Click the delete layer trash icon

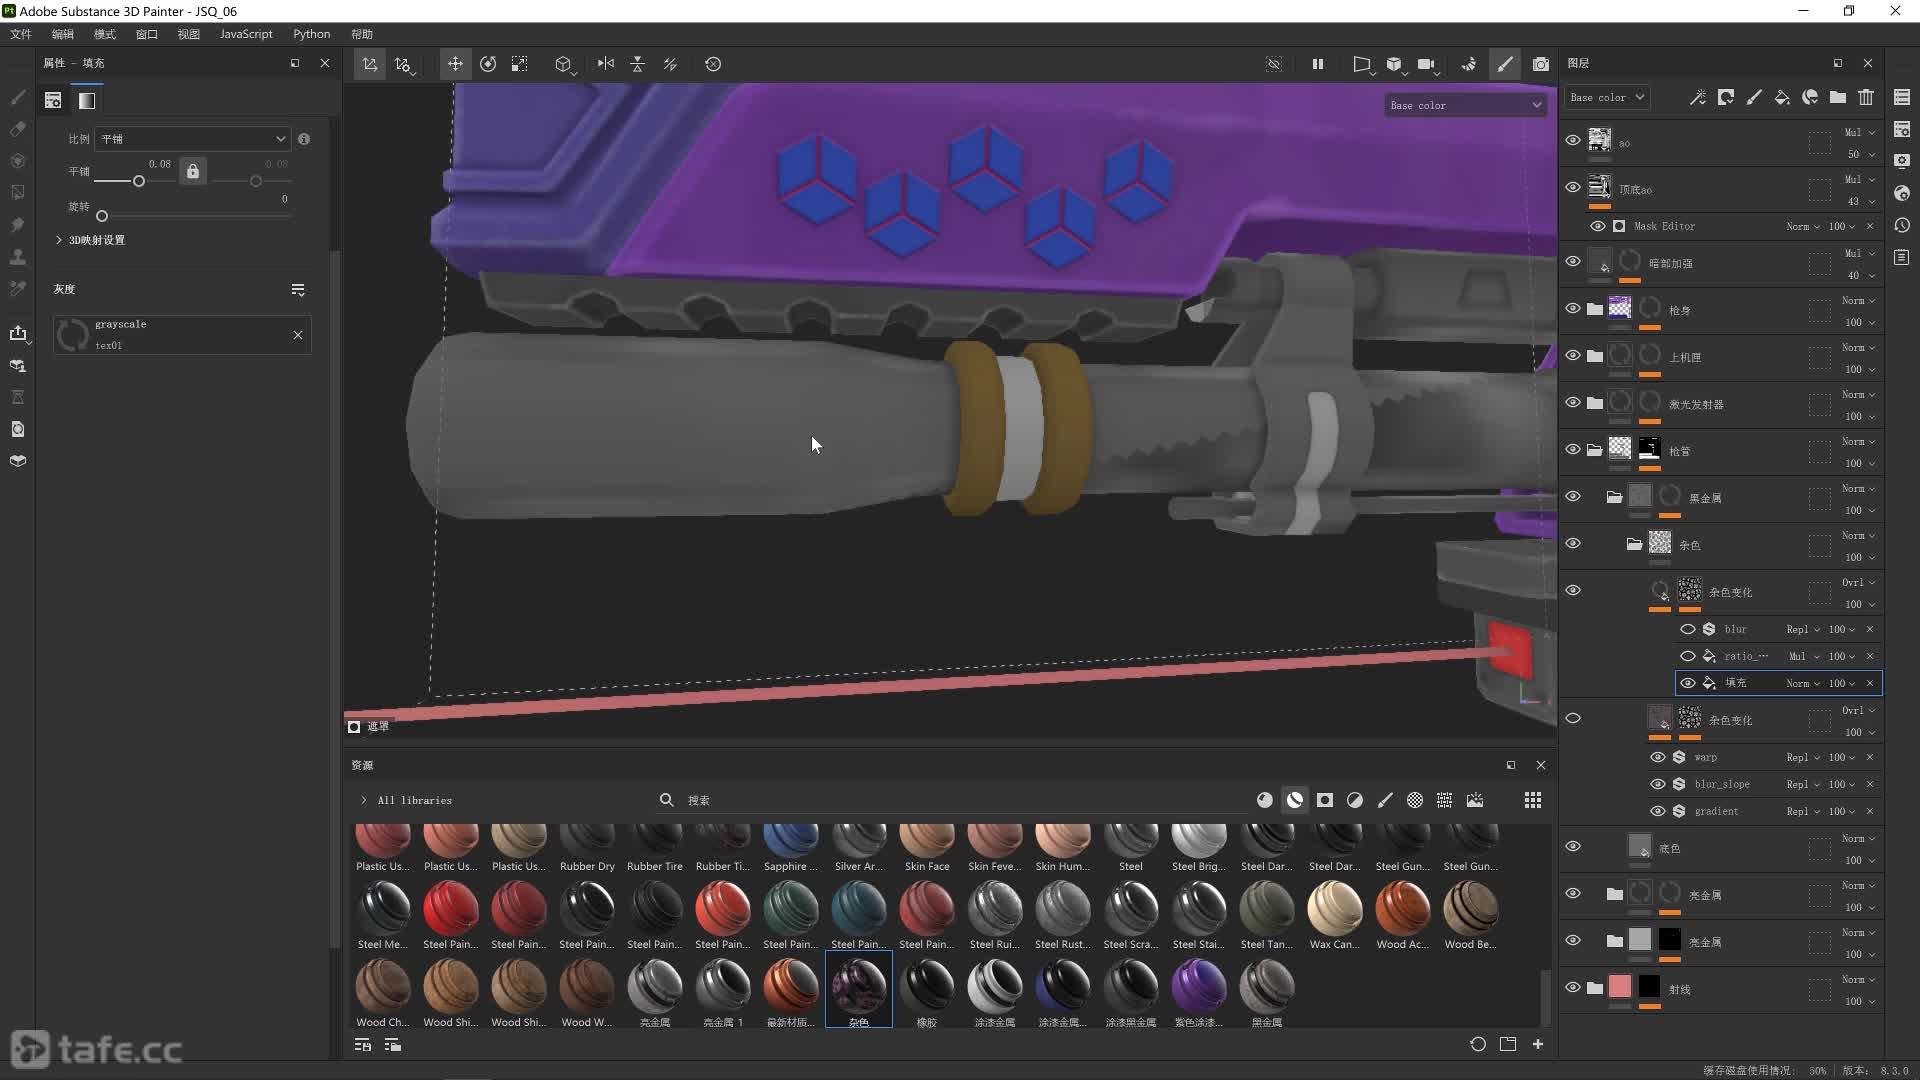[x=1866, y=97]
